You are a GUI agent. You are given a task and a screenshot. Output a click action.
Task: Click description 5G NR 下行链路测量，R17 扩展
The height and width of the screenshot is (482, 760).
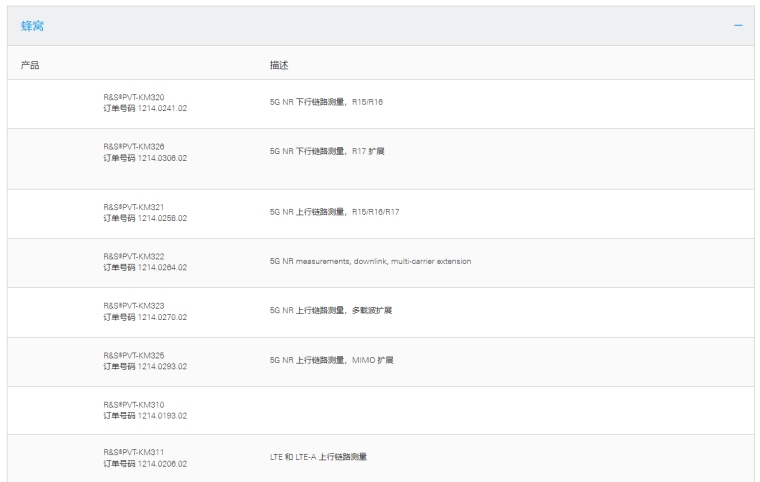point(313,152)
